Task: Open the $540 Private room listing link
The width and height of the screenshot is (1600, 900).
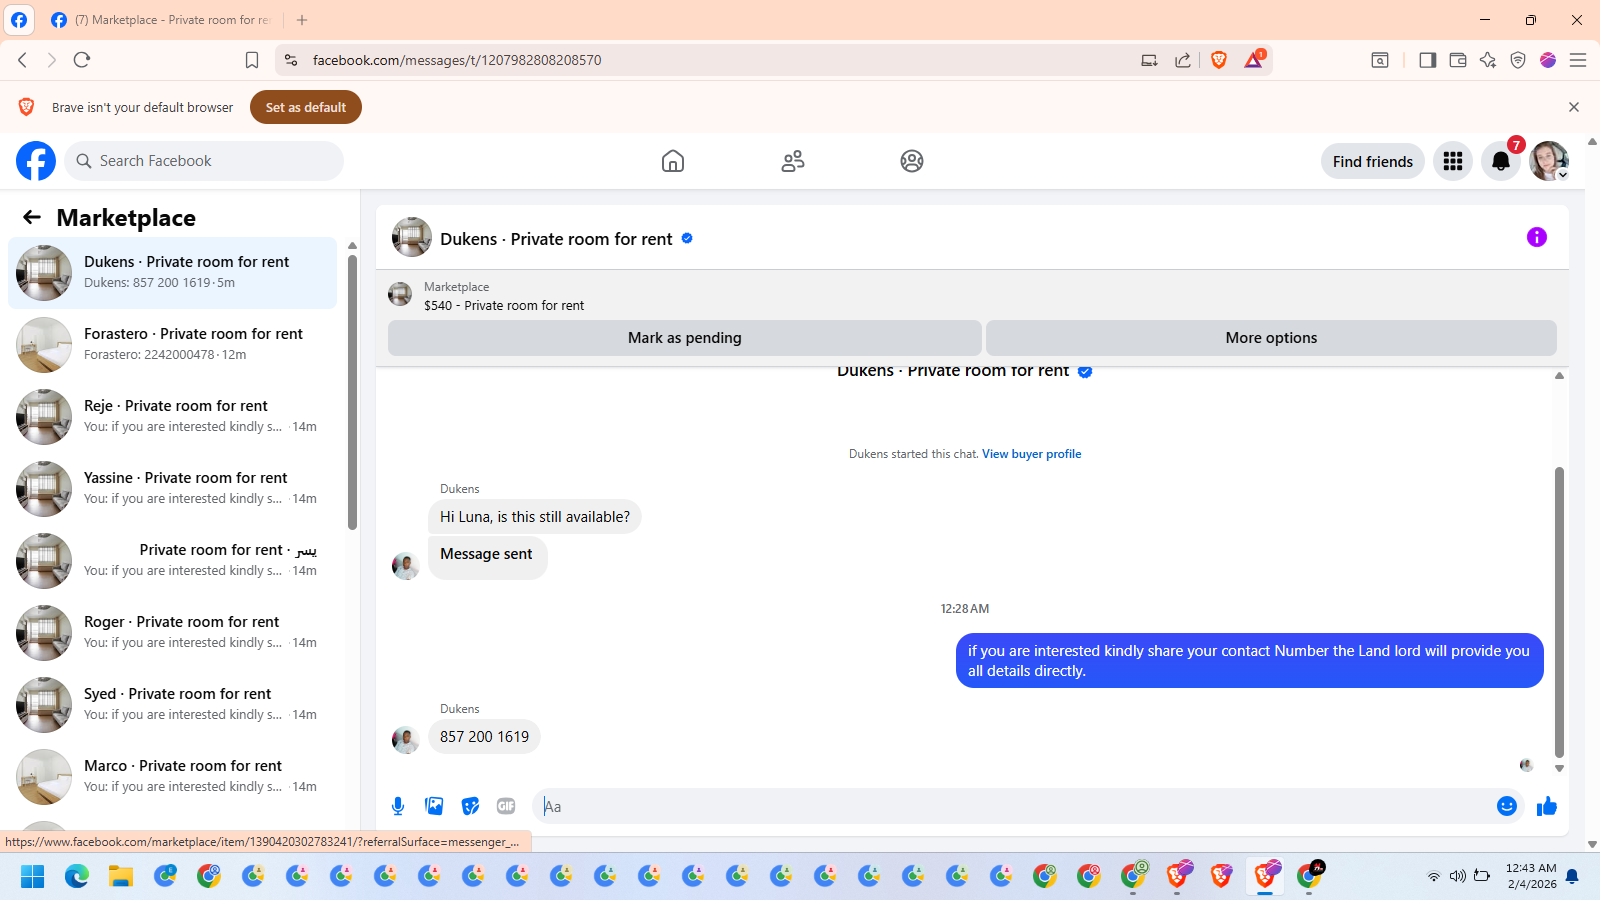Action: tap(504, 306)
